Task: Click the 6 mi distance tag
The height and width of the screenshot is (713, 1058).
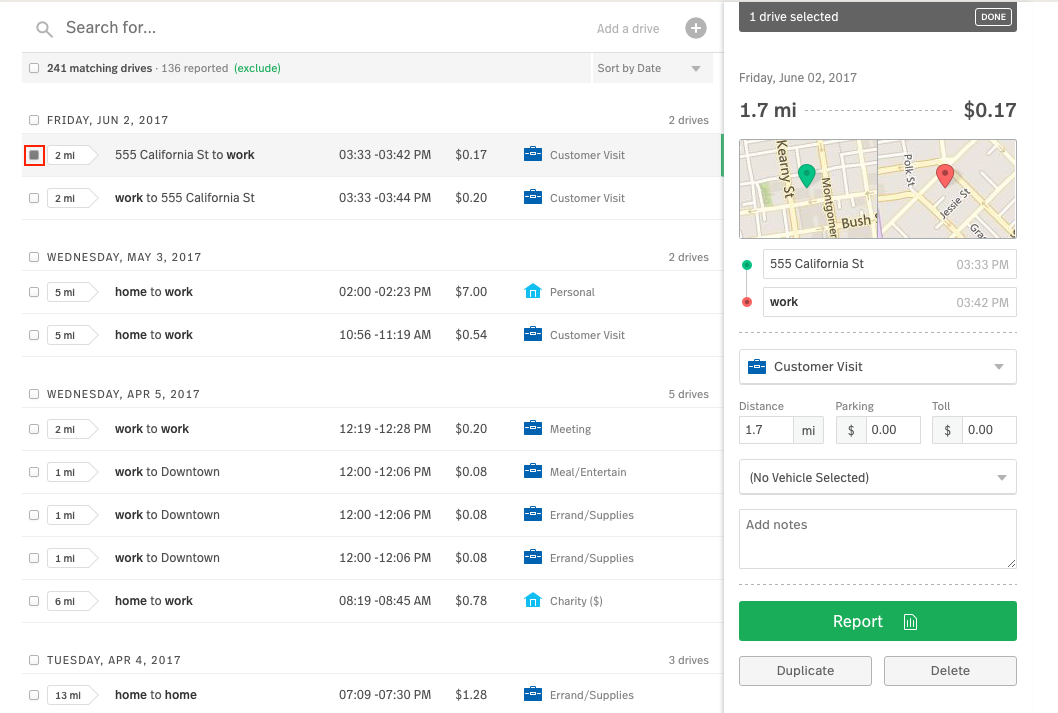Action: [72, 601]
